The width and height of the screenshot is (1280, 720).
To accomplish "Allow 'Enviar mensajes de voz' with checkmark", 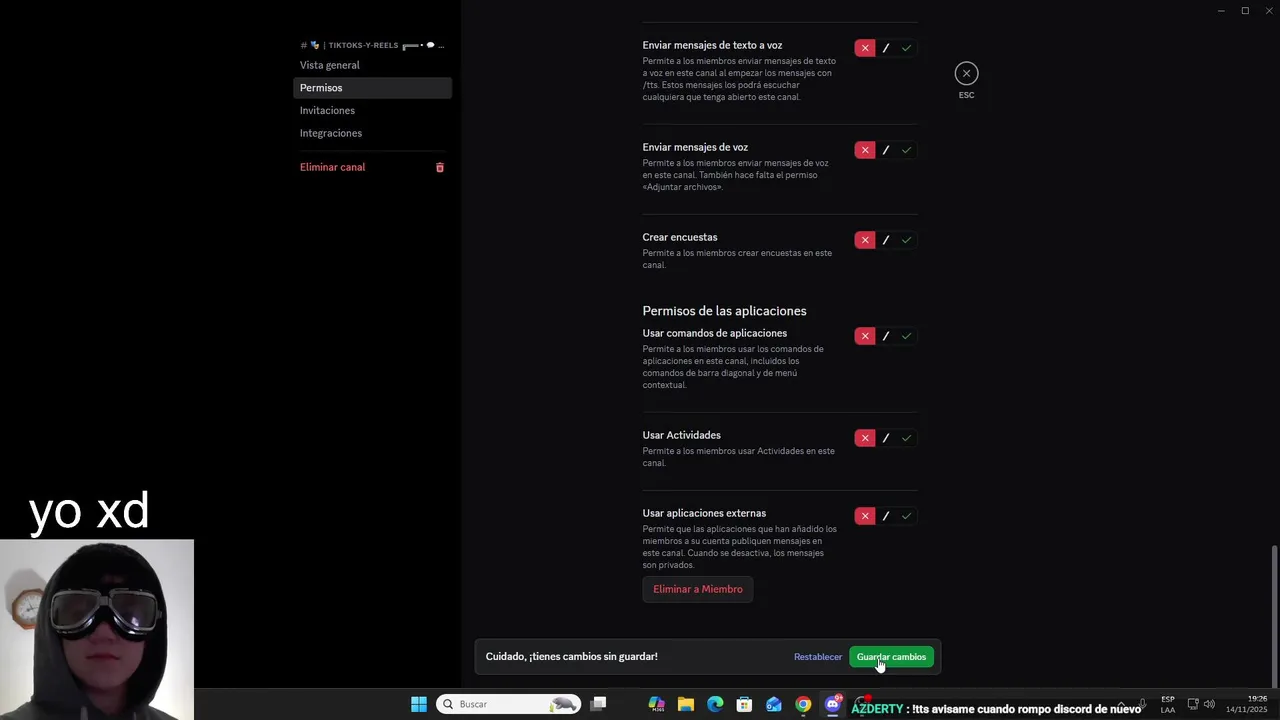I will point(907,150).
